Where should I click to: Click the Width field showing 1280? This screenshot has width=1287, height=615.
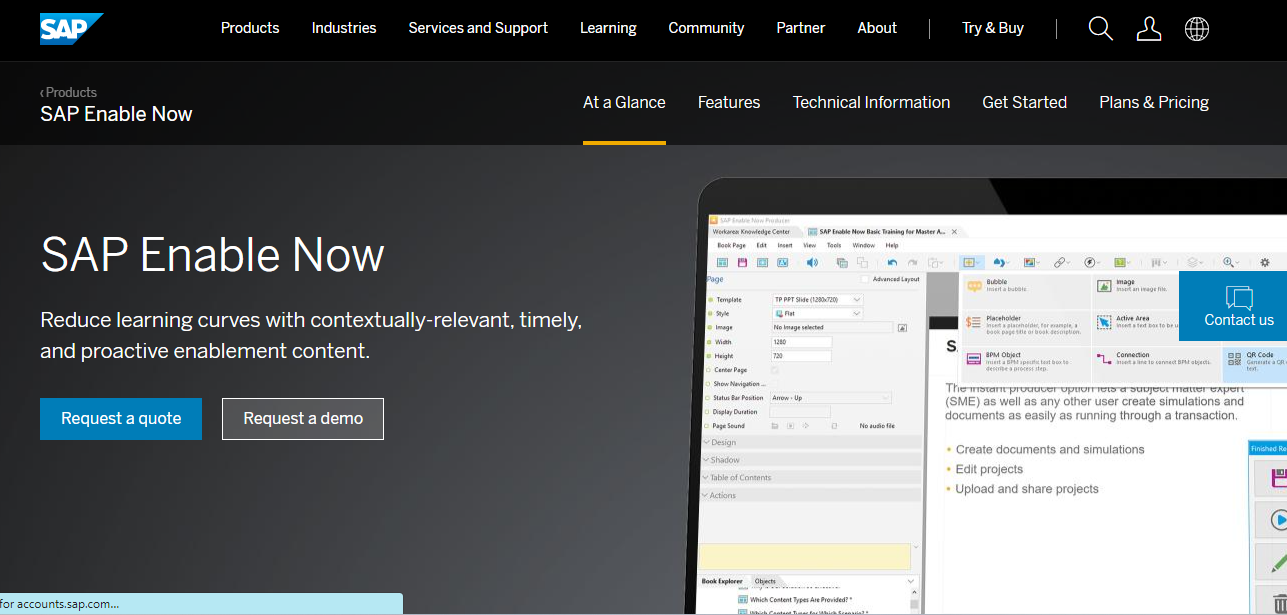click(x=801, y=342)
